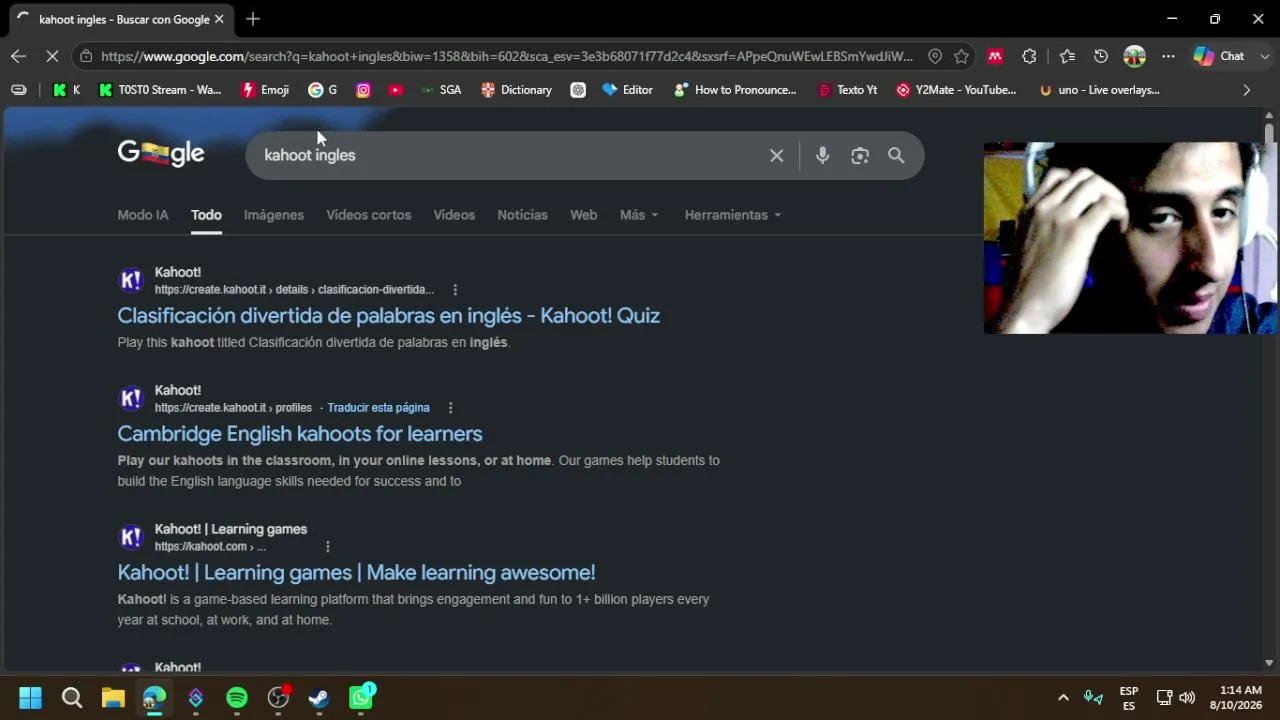This screenshot has width=1280, height=720.
Task: Open the Dictionary bookmark
Action: (516, 90)
